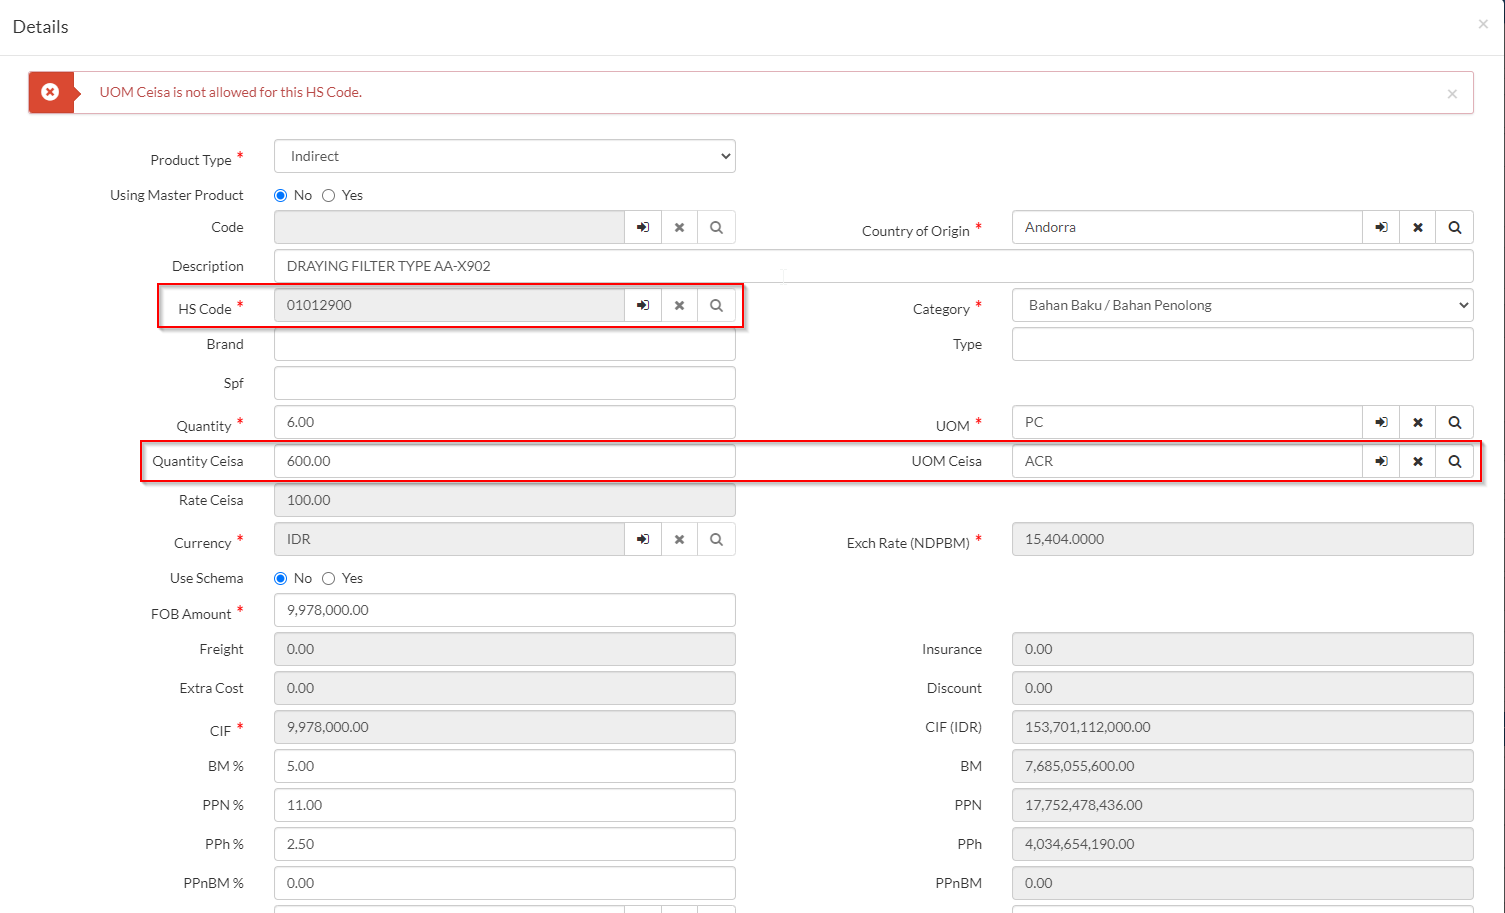This screenshot has height=913, width=1505.
Task: Select No for Use Schema
Action: tap(281, 578)
